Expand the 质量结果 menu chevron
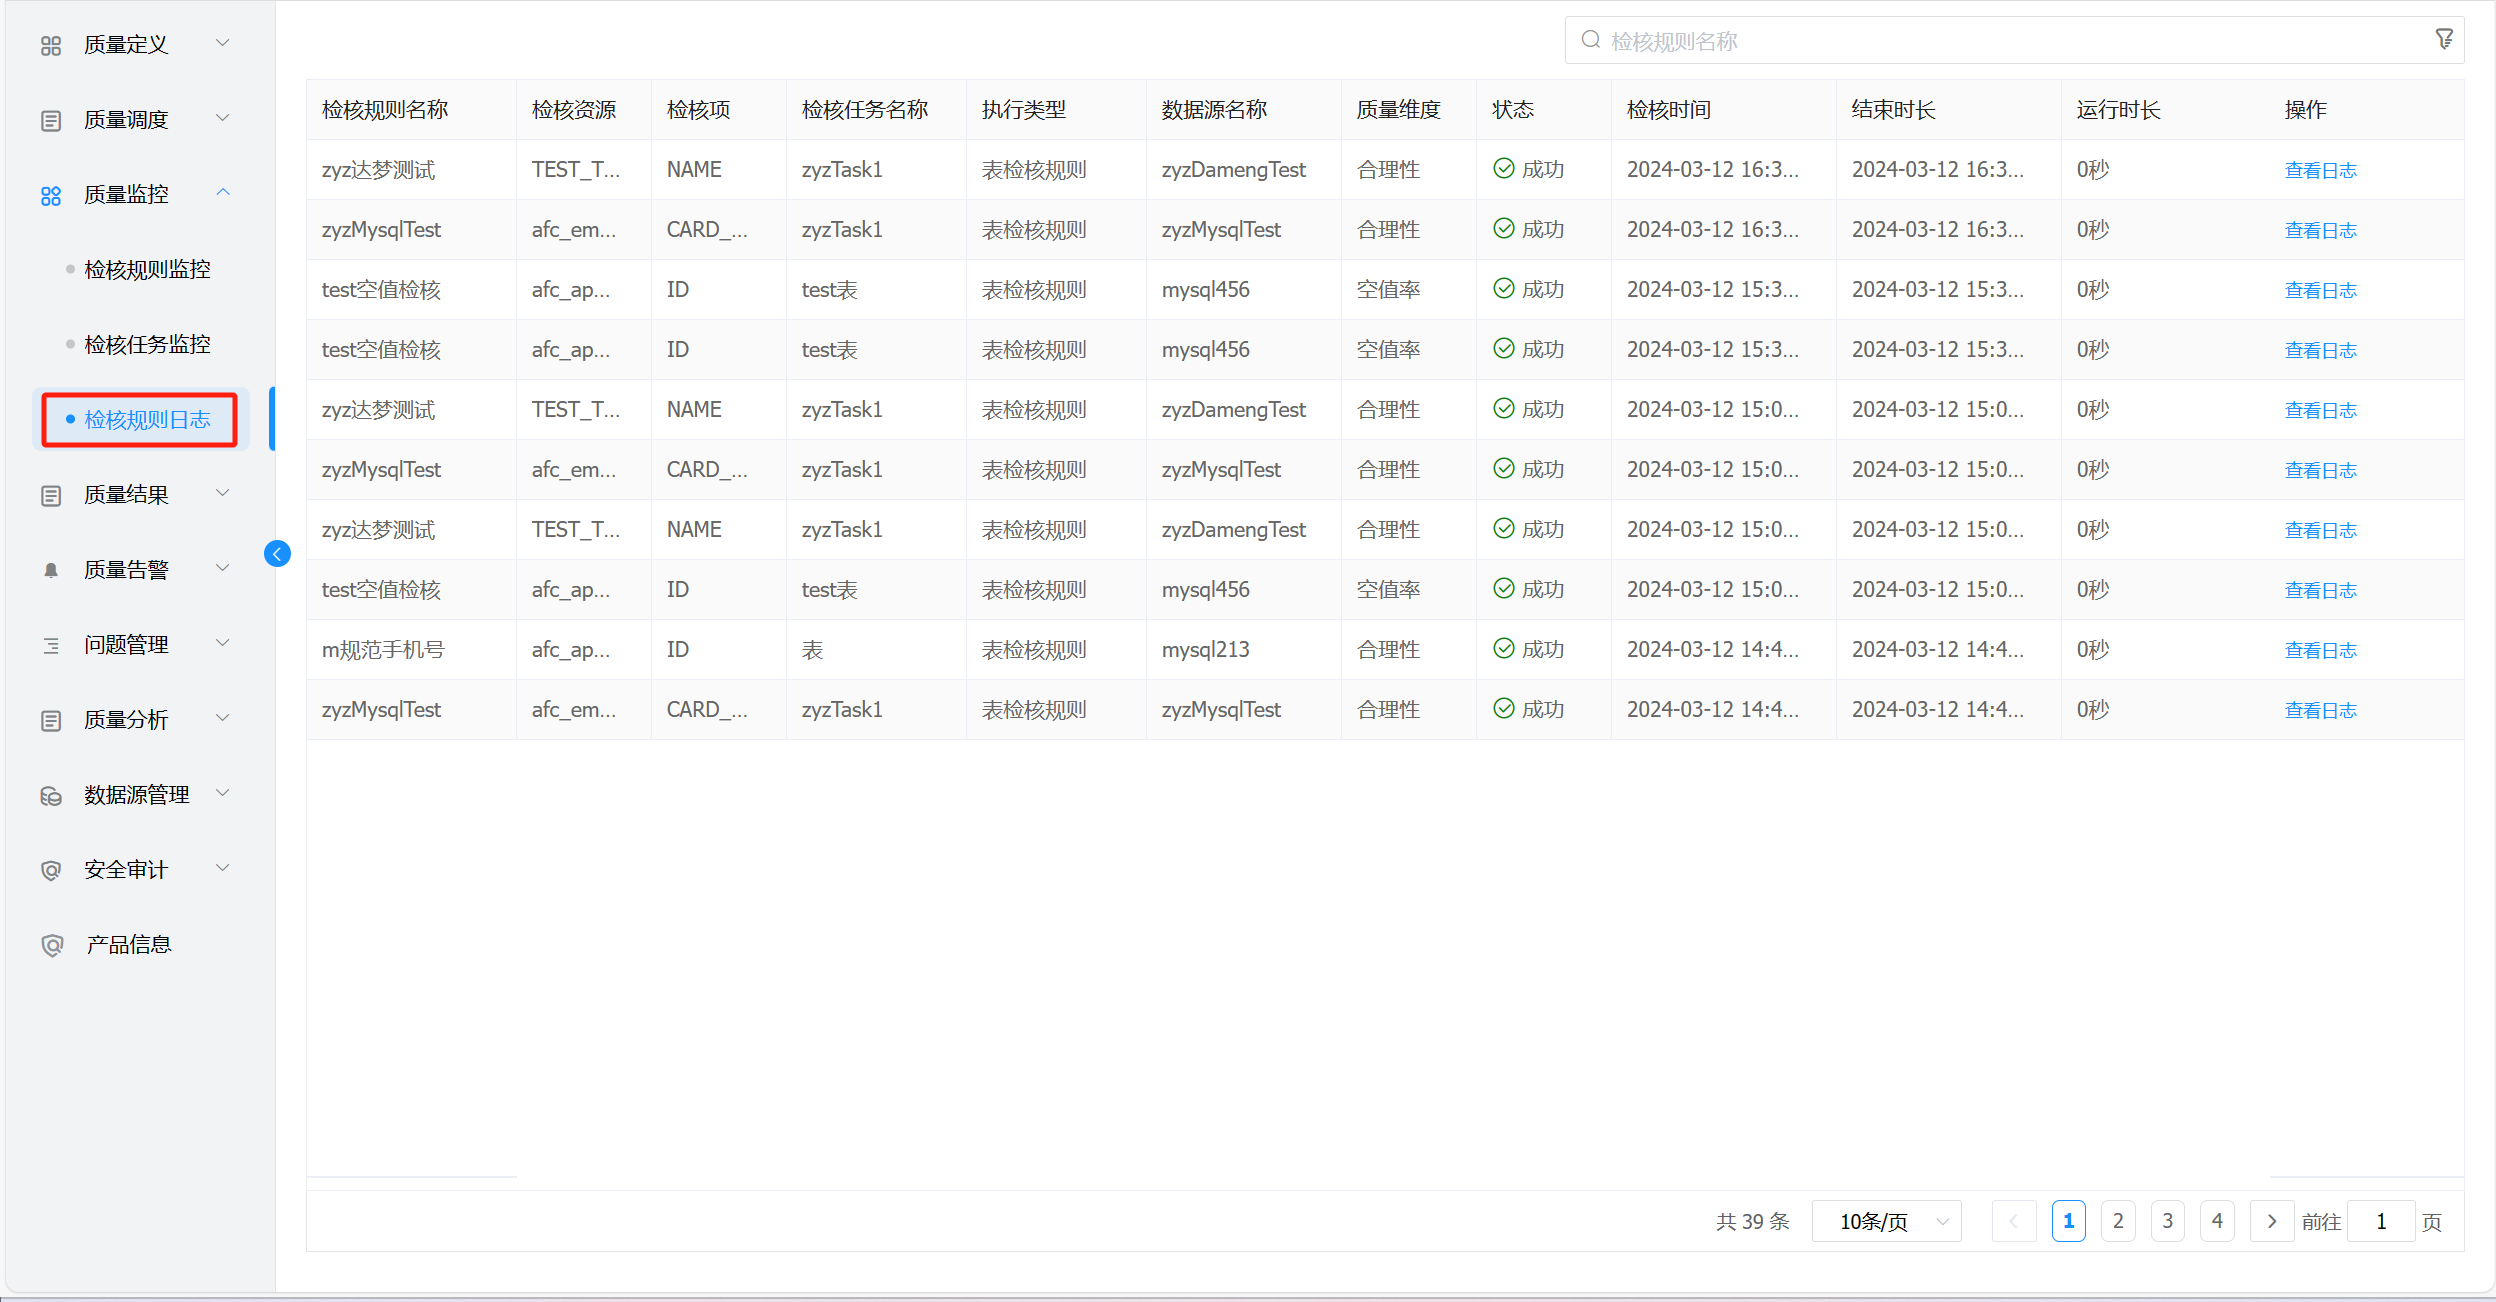Screen dimensions: 2496x1302 coord(223,493)
